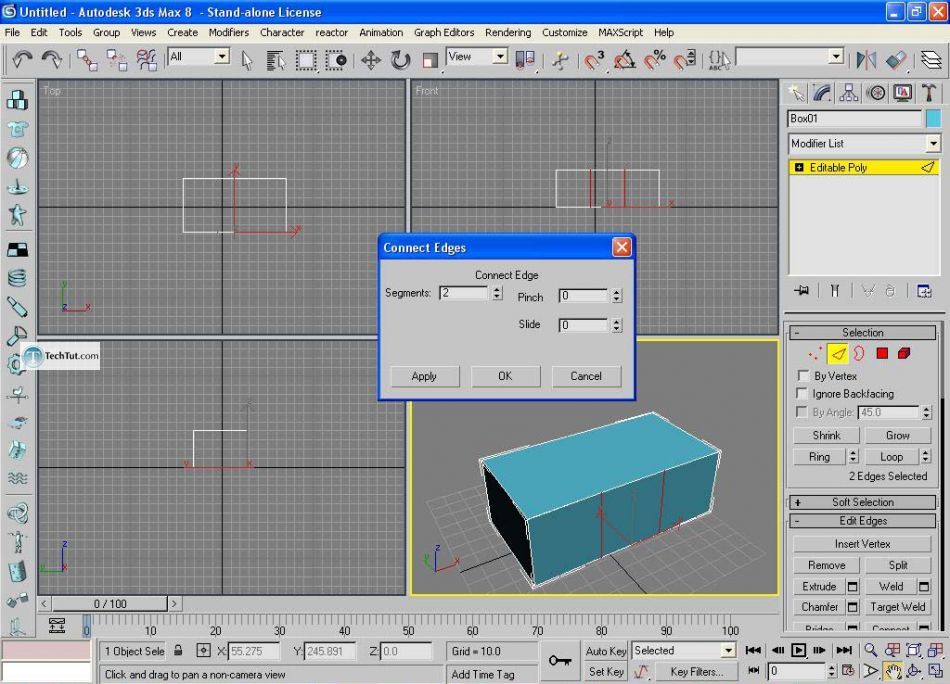Select Polygon sub-object level

pyautogui.click(x=882, y=353)
